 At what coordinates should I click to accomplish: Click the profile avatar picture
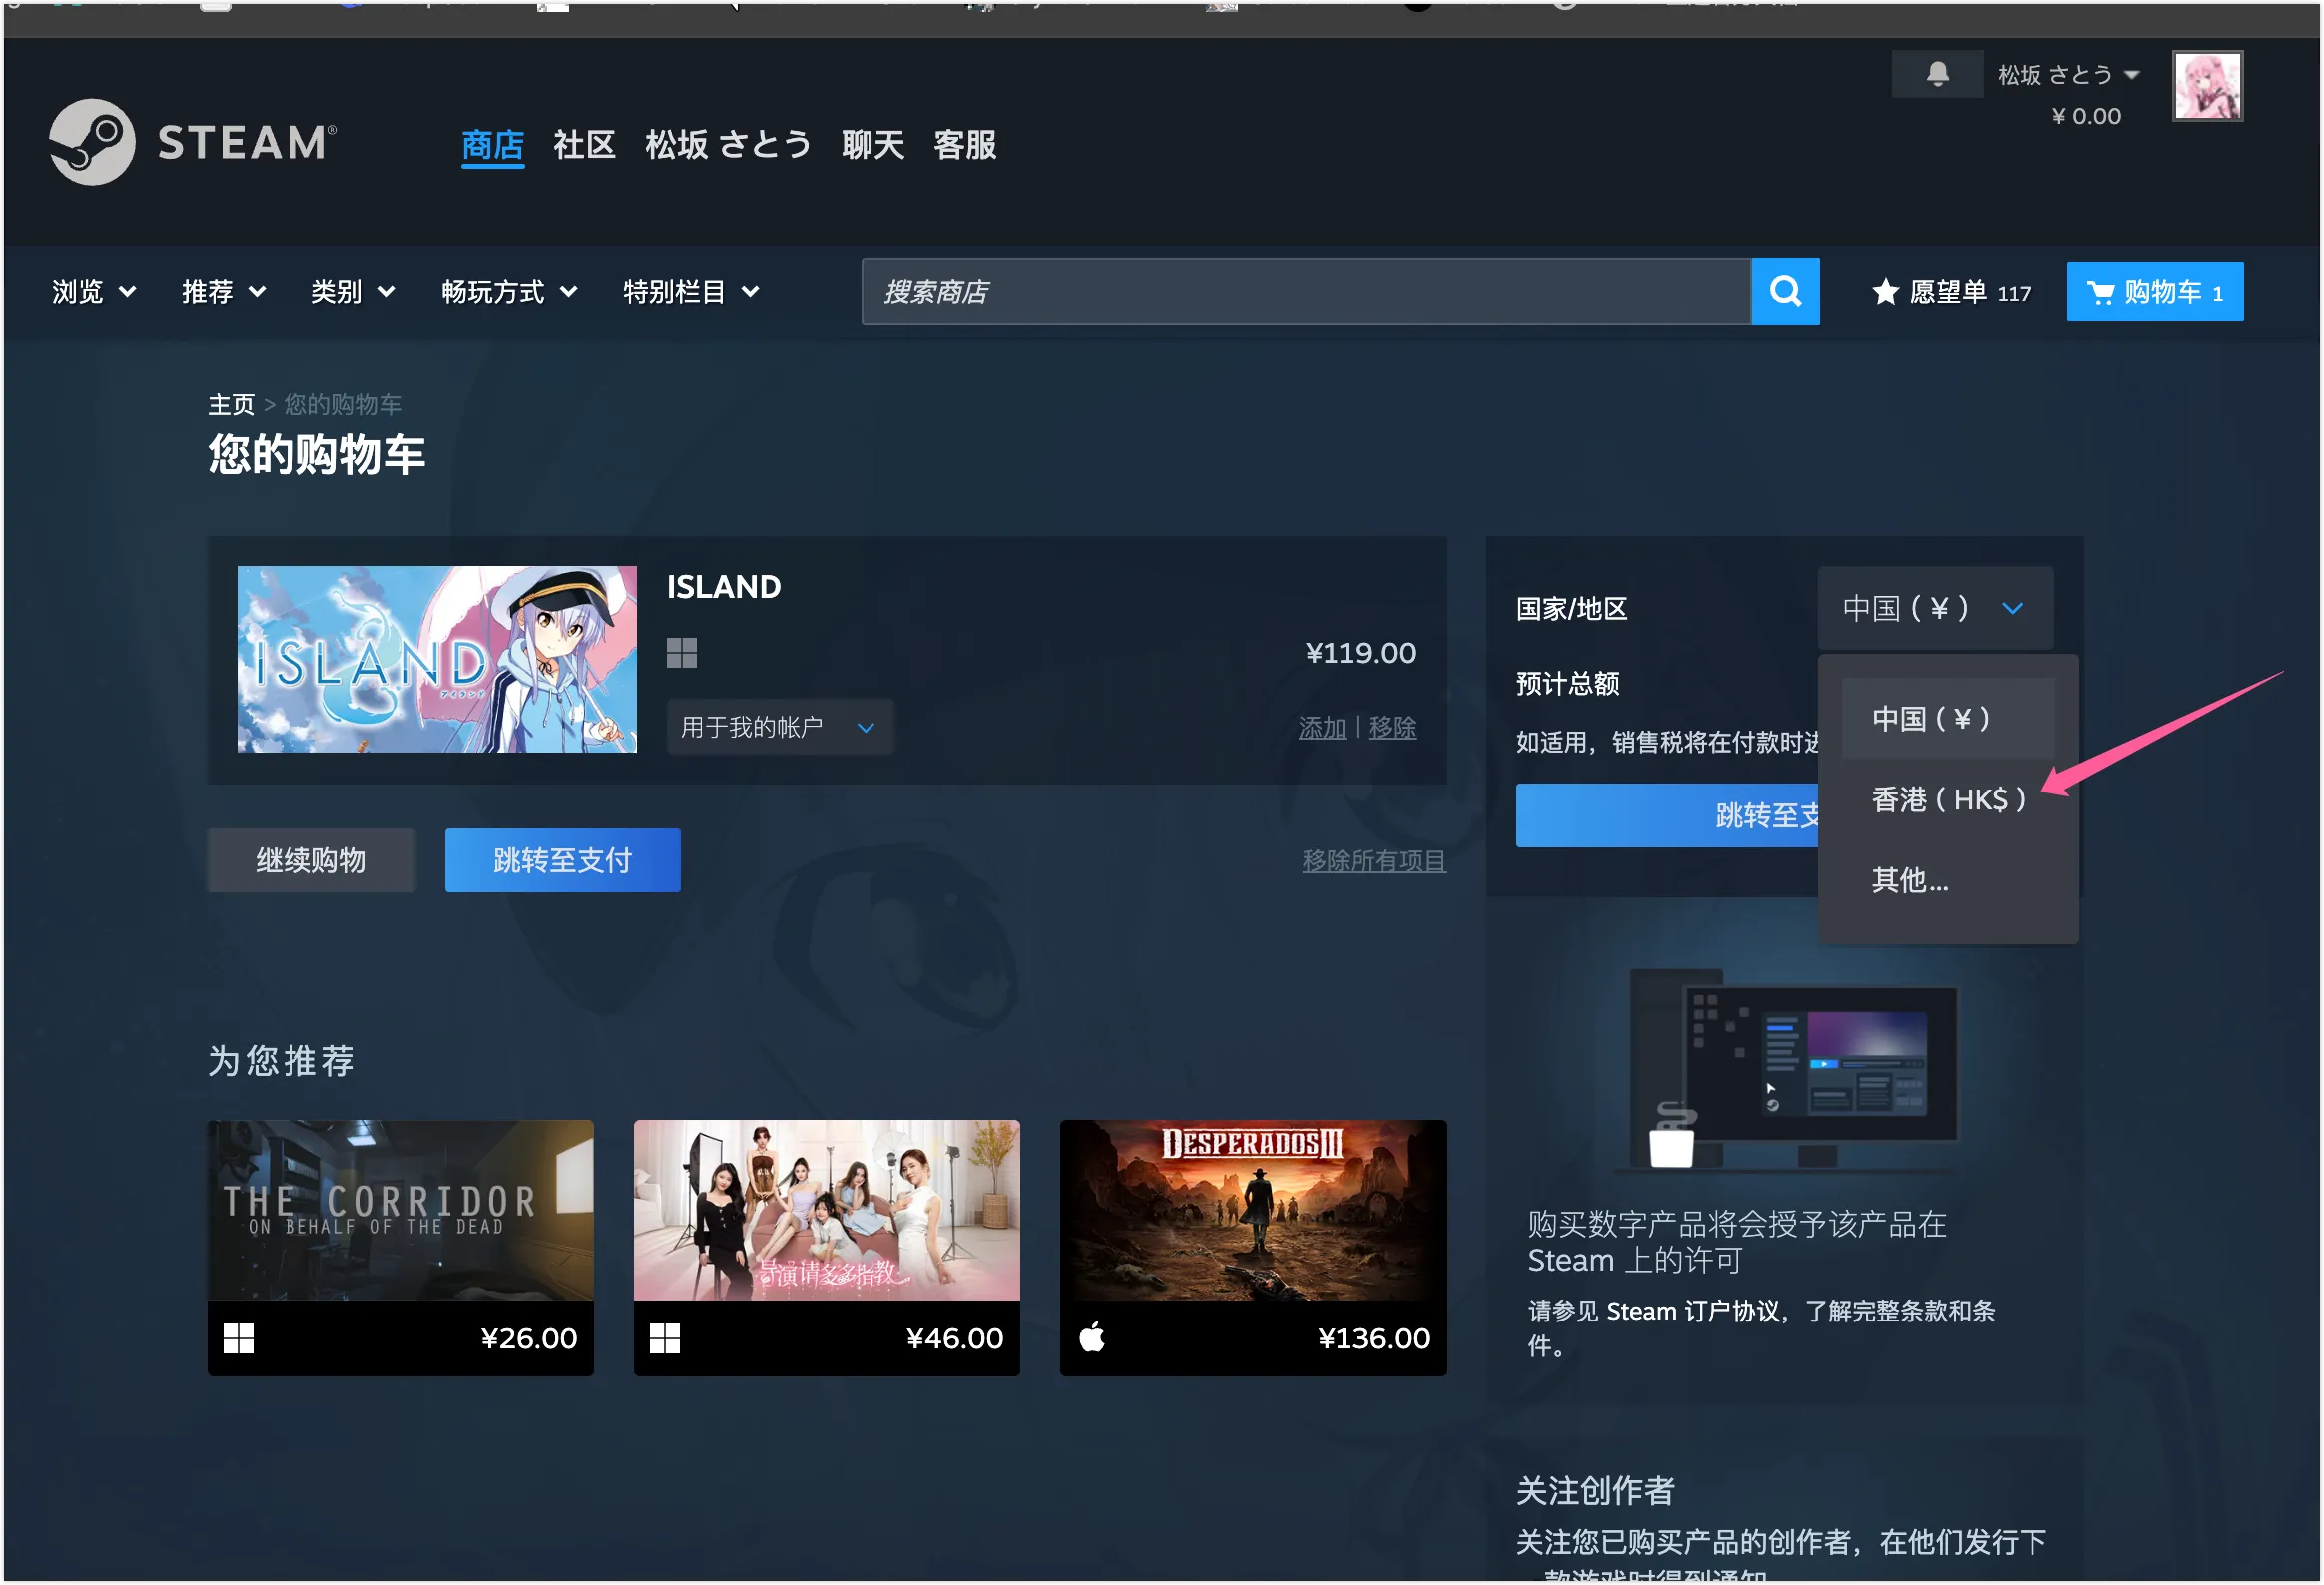pyautogui.click(x=2208, y=86)
